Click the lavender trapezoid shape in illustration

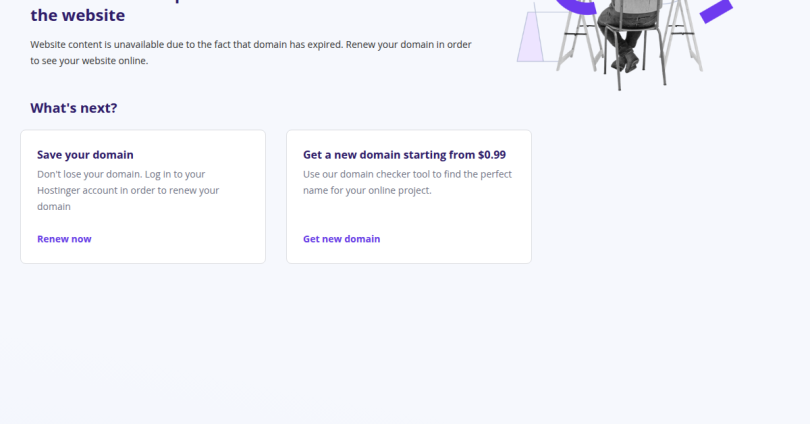[x=530, y=37]
